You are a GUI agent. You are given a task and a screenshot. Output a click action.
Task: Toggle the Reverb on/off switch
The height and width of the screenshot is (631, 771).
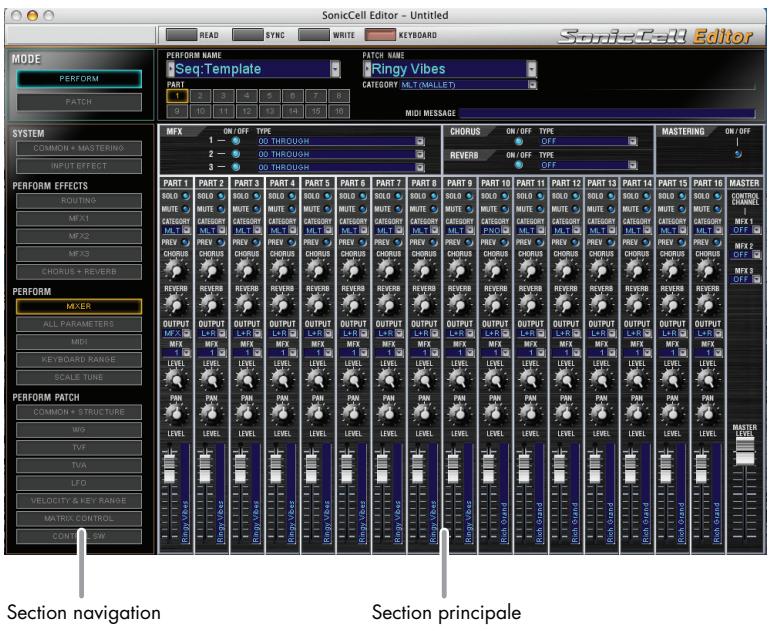(x=518, y=165)
